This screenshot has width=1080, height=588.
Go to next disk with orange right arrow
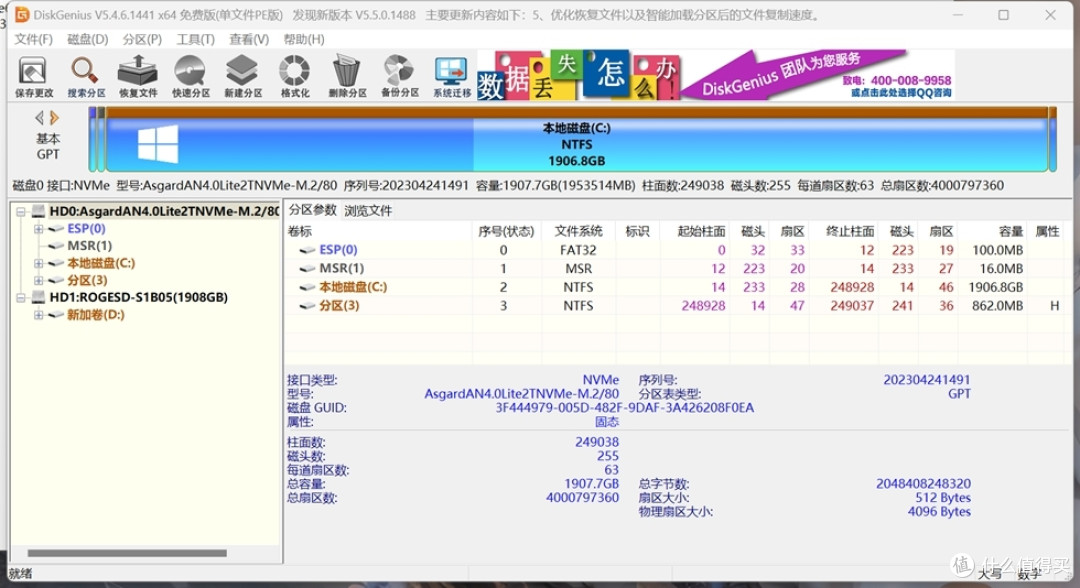pyautogui.click(x=54, y=118)
